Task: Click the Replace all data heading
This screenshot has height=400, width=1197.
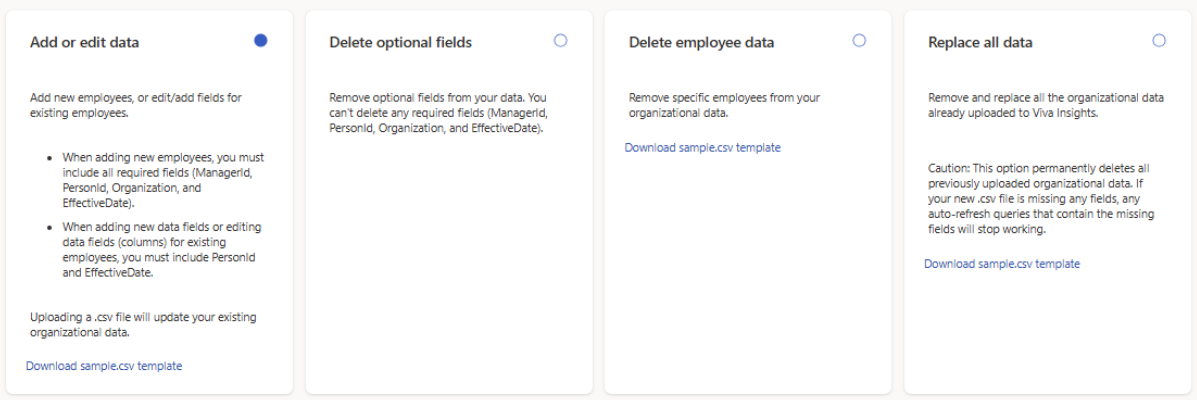Action: click(980, 43)
